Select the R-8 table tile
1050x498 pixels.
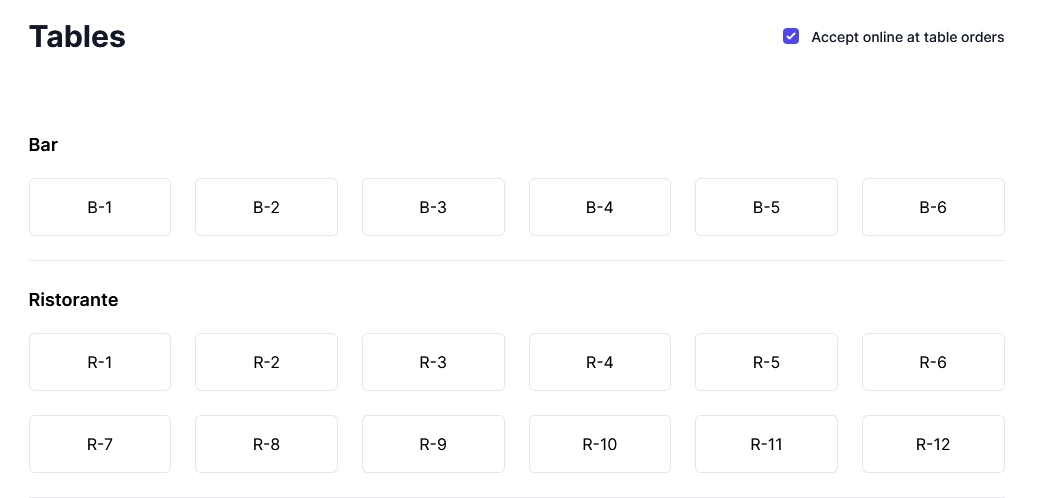(x=266, y=444)
